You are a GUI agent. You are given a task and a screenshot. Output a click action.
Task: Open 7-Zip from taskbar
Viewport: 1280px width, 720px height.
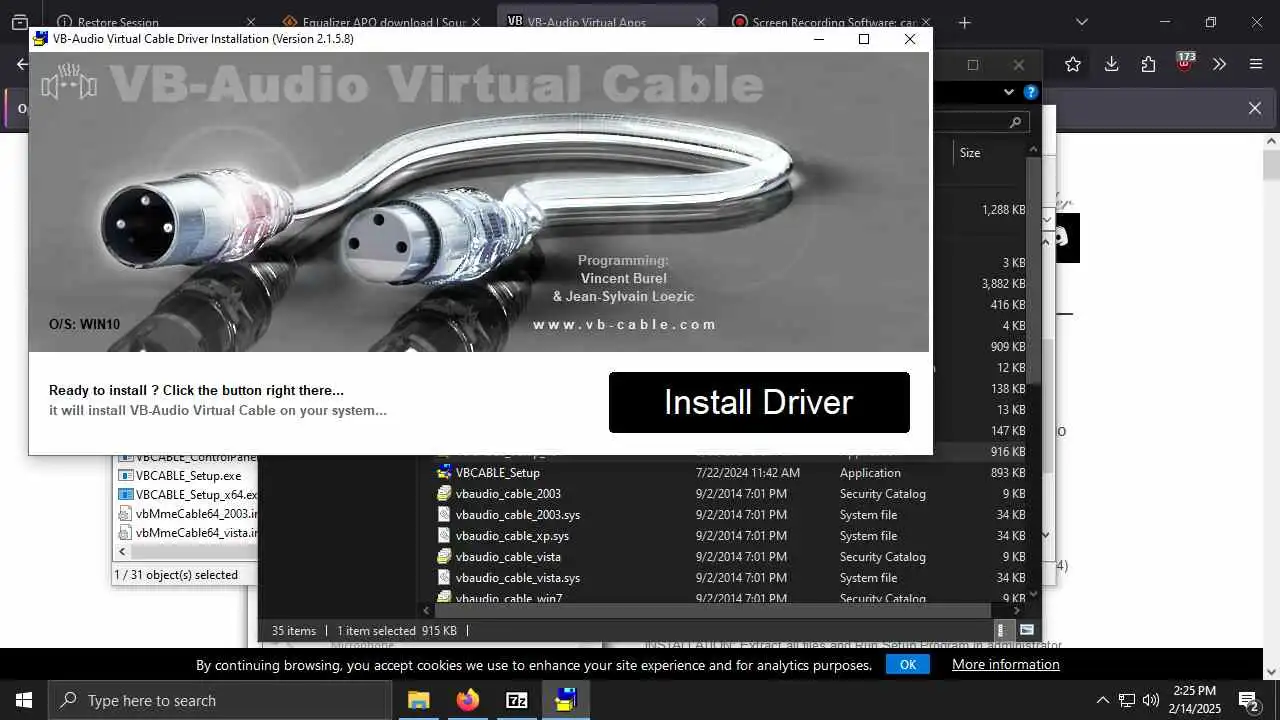pos(517,700)
